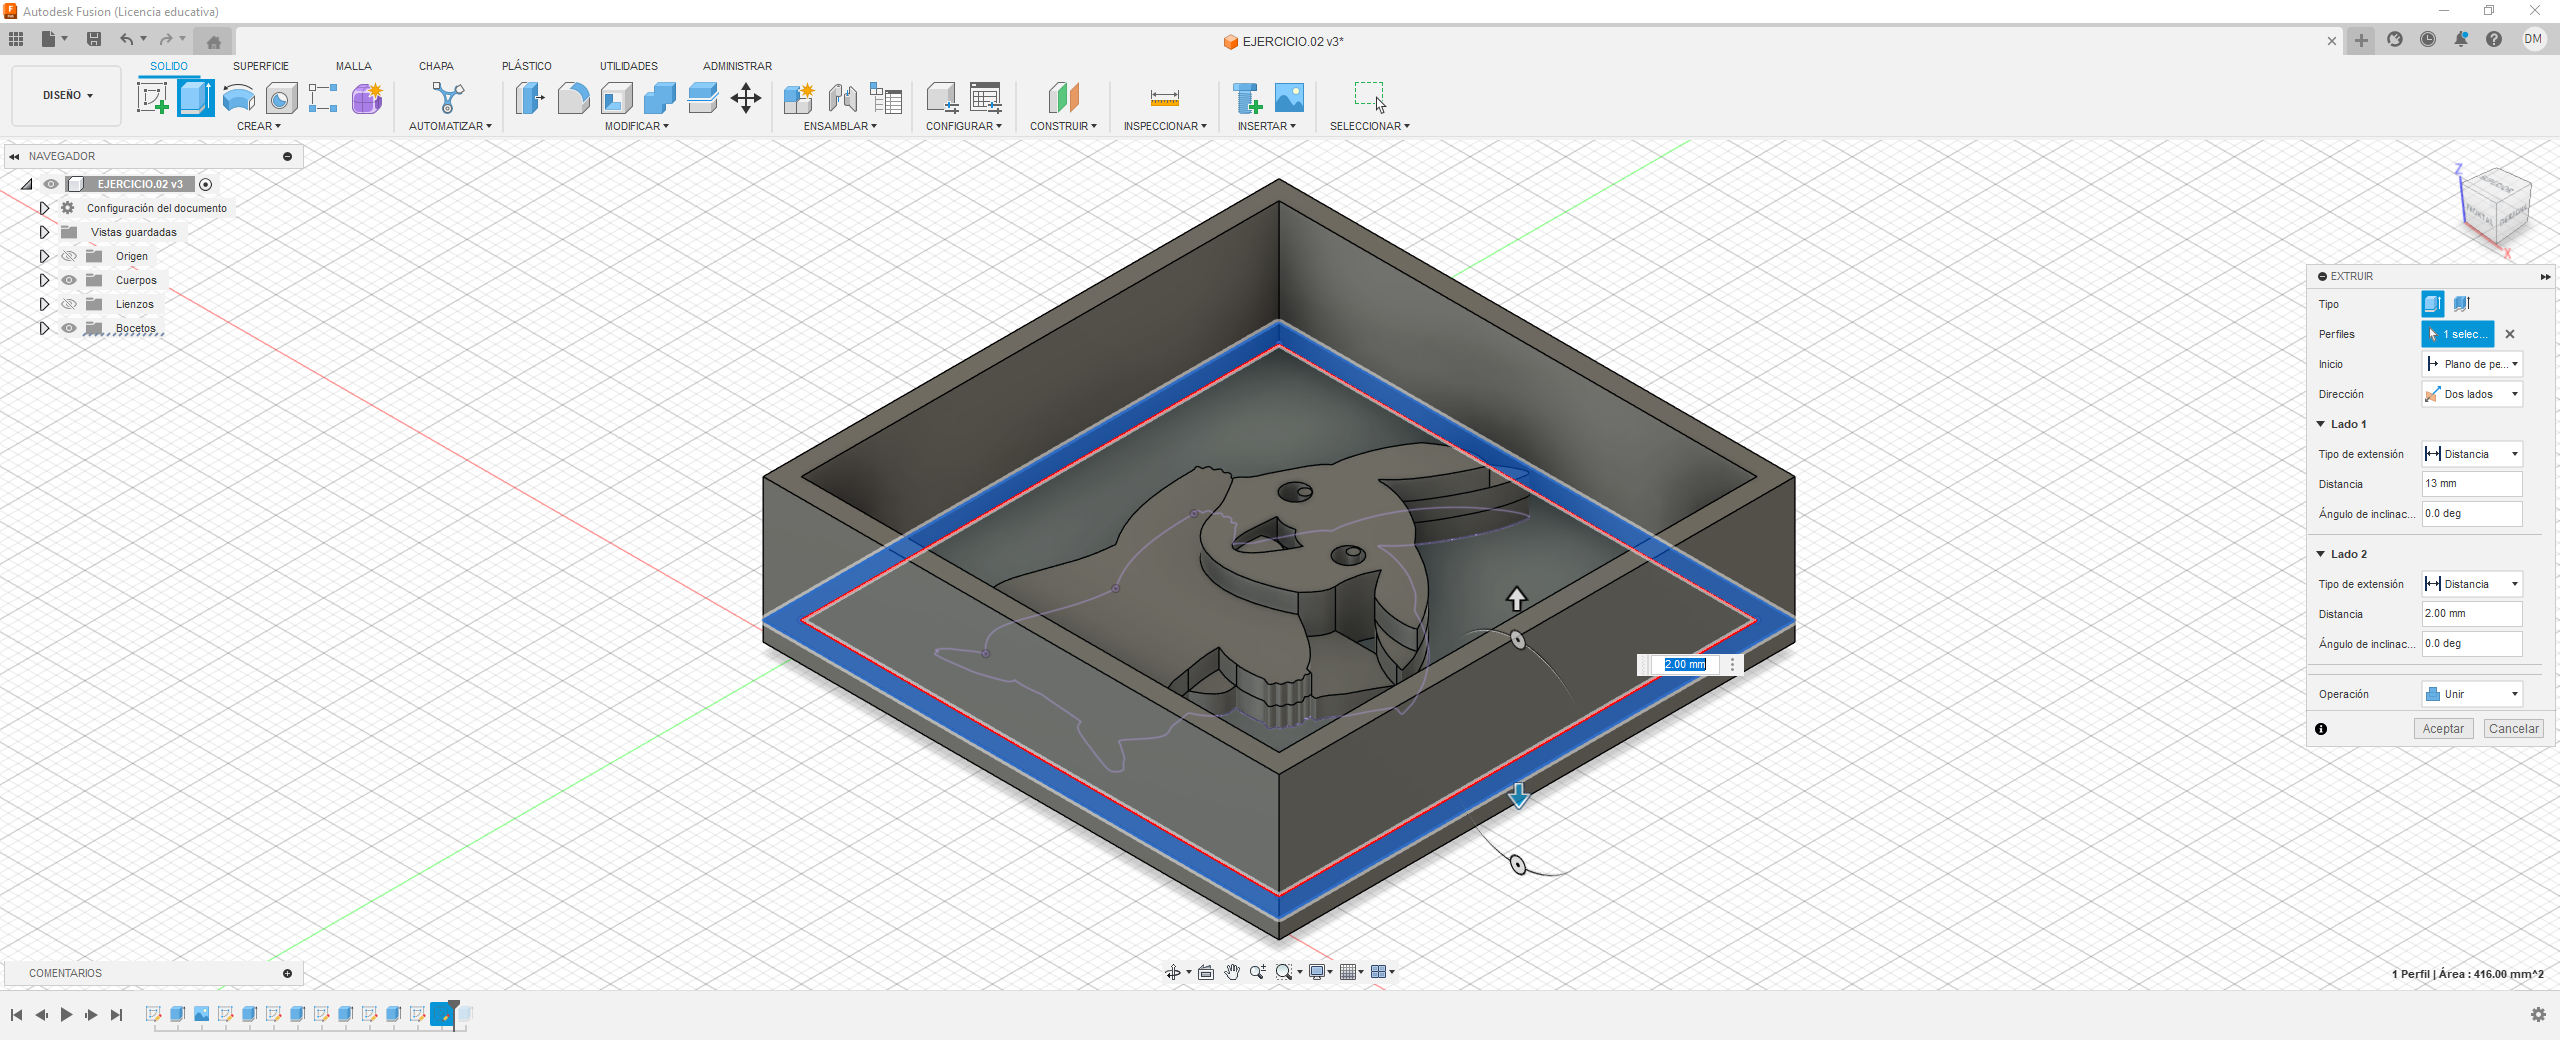
Task: Select the Joint tool icon
Action: [x=842, y=98]
